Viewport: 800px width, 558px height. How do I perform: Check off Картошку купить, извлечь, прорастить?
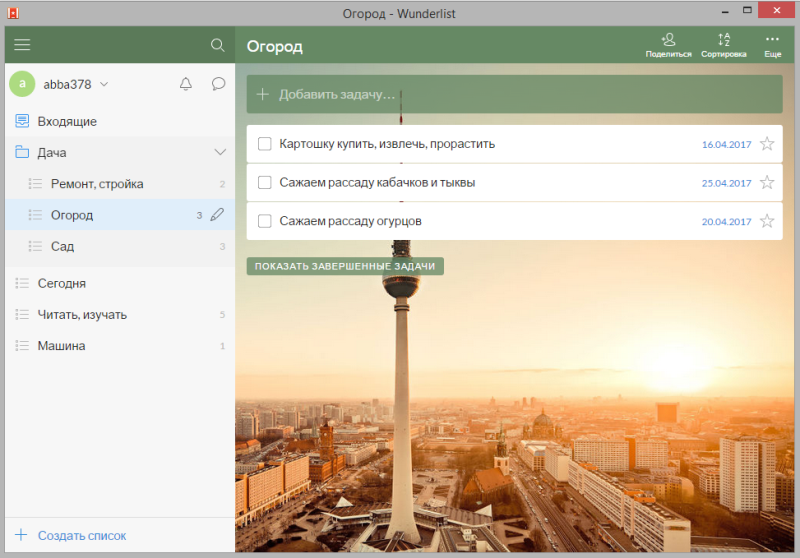(x=265, y=144)
